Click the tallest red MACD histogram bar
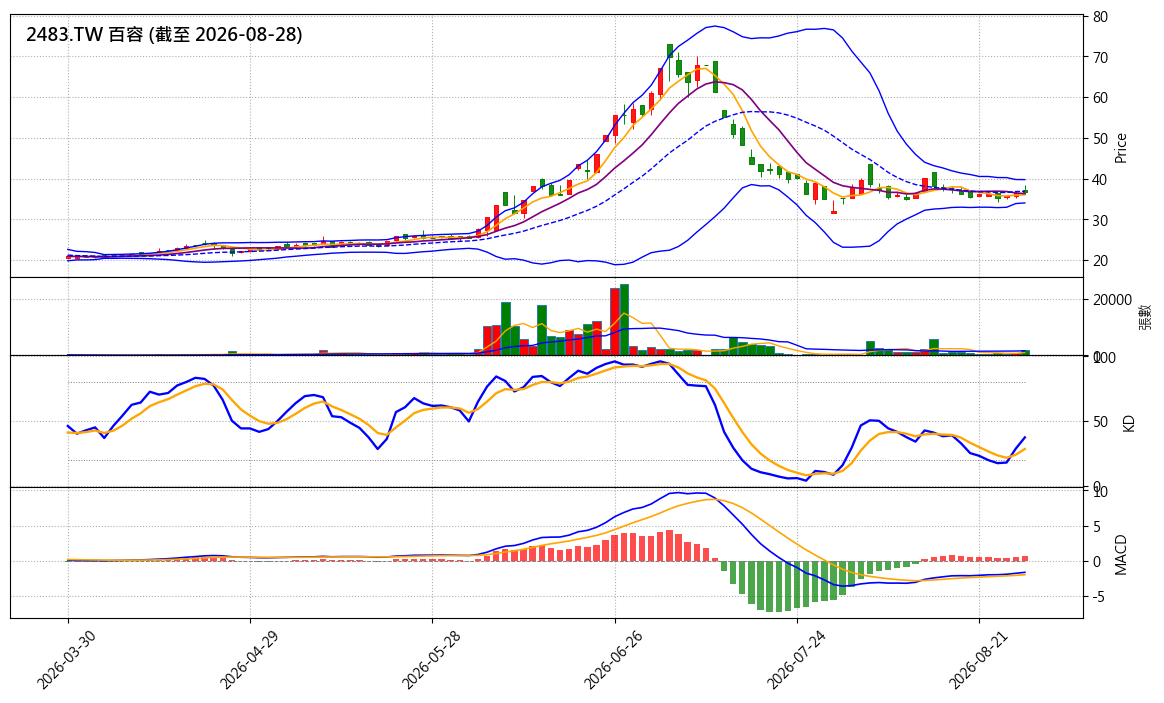This screenshot has height=703, width=1164. click(670, 546)
